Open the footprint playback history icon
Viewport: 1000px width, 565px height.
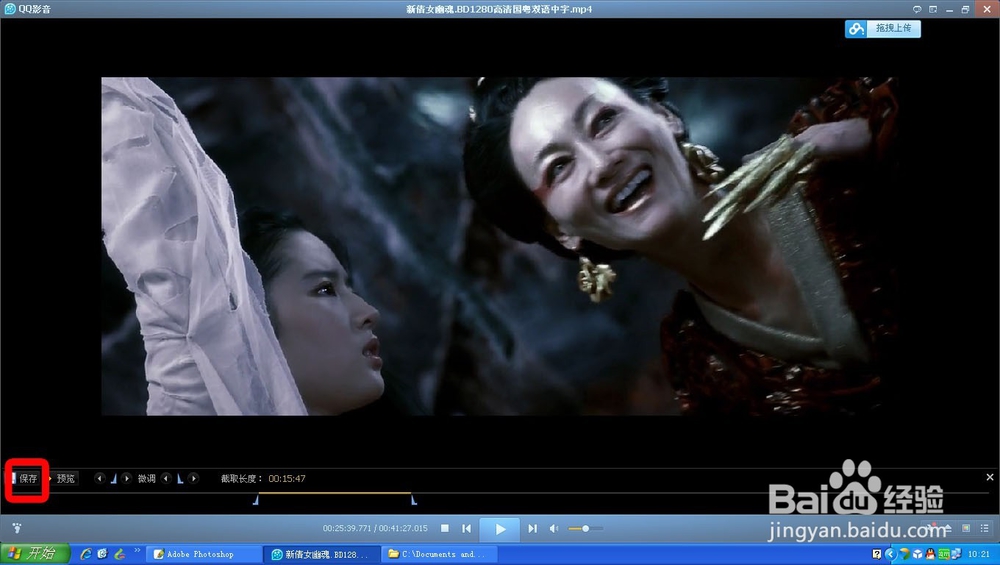coord(17,528)
